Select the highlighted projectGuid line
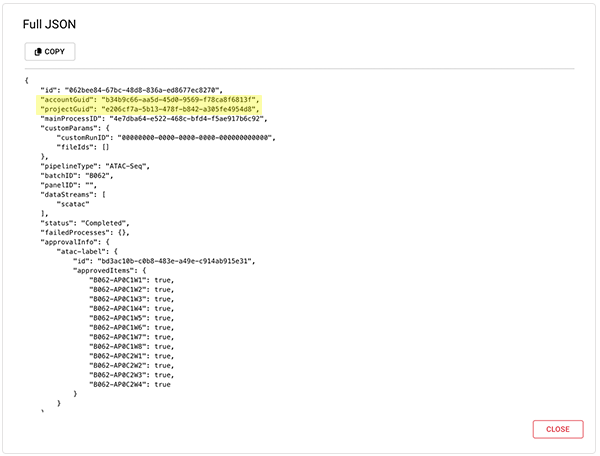This screenshot has width=600, height=456. 150,109
